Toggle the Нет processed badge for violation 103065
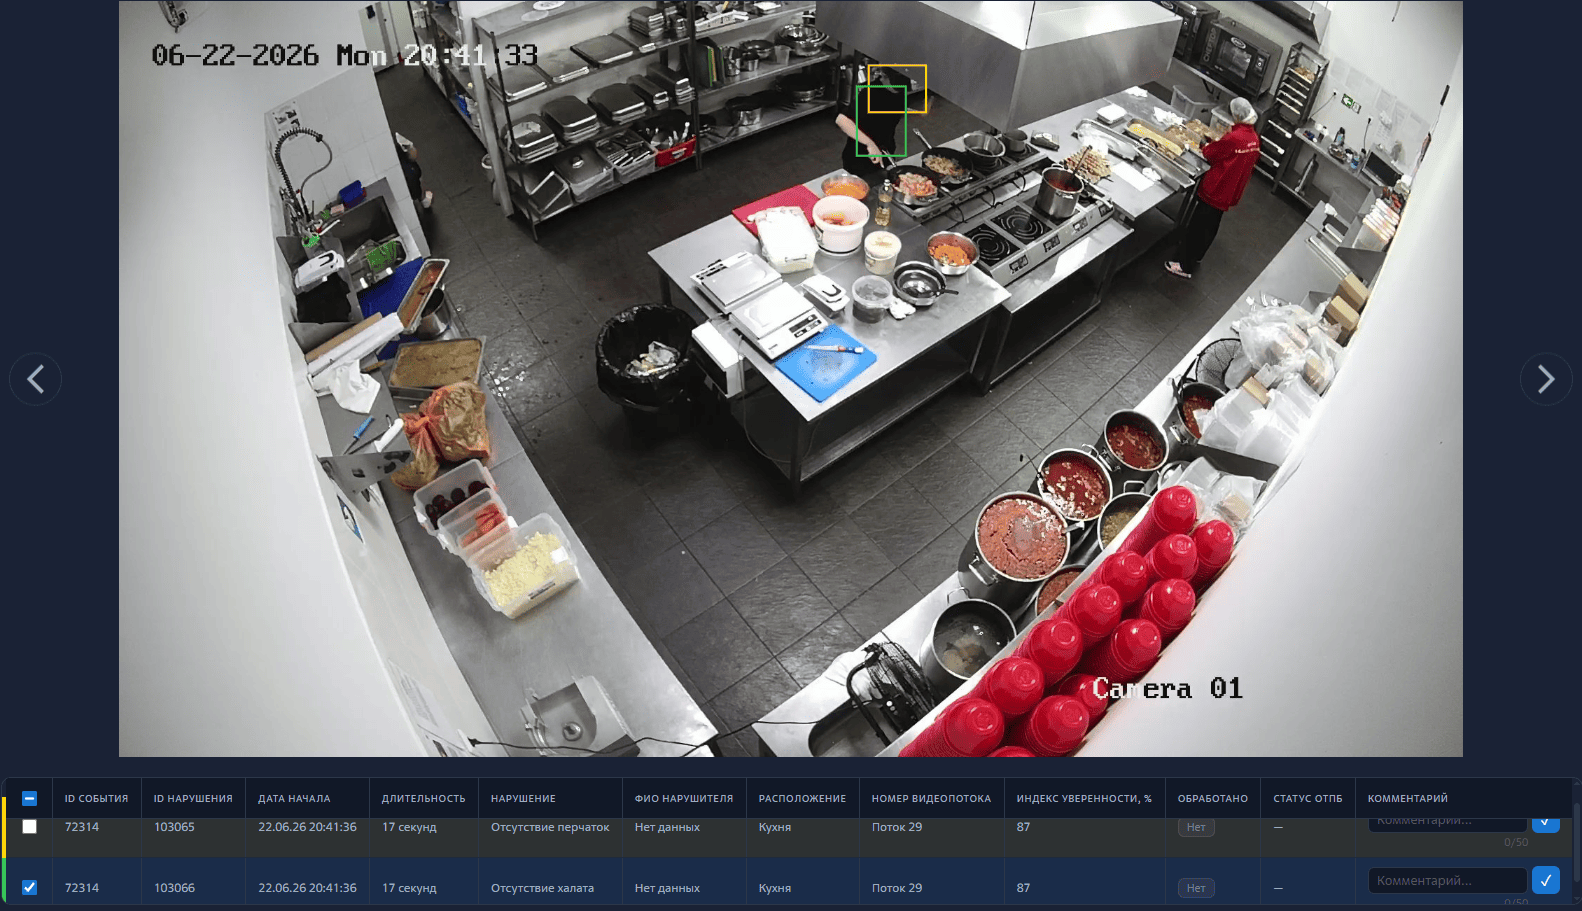Viewport: 1582px width, 911px height. pos(1196,827)
